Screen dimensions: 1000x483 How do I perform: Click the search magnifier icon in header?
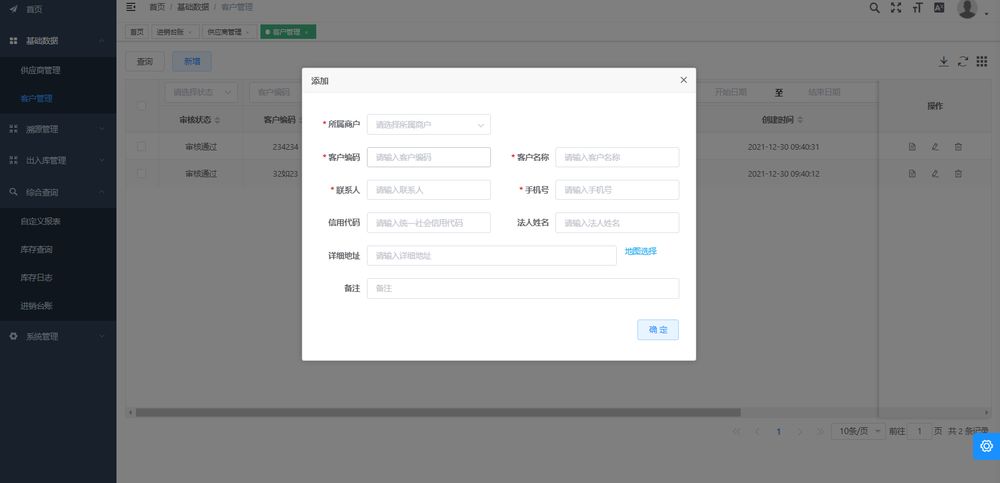pos(874,8)
